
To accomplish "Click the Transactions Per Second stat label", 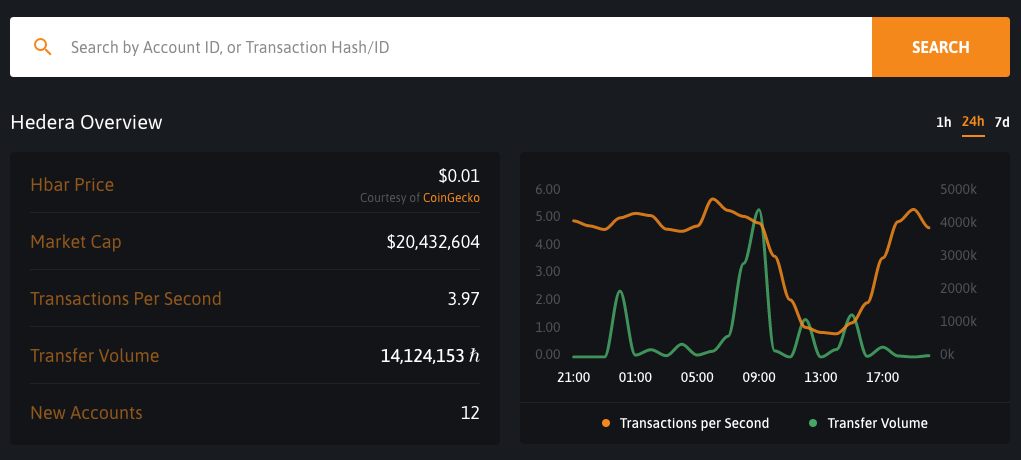I will click(x=126, y=299).
